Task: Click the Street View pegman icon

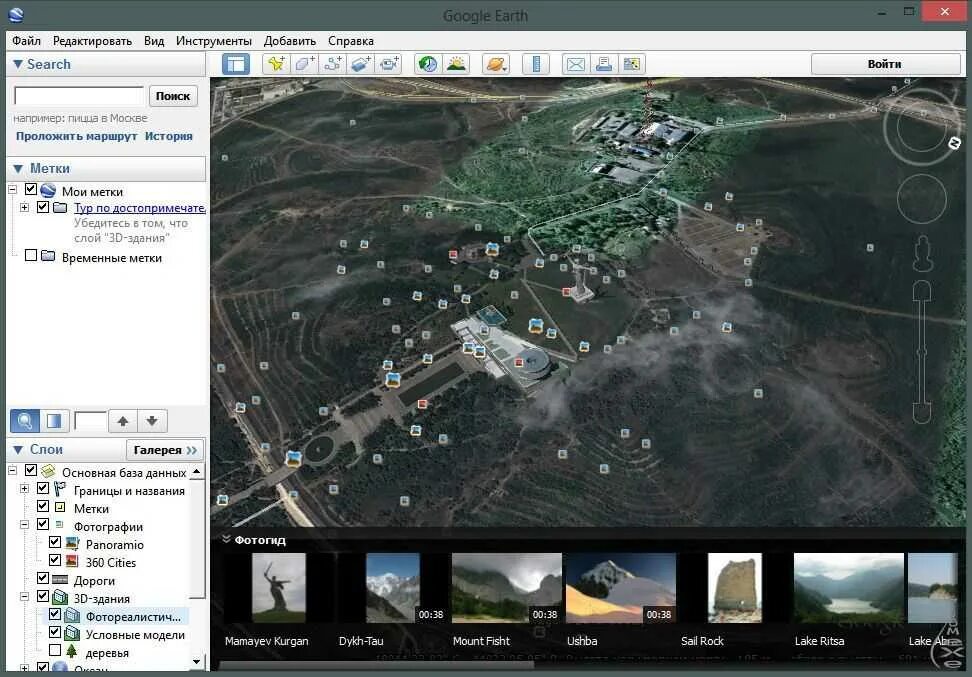Action: click(x=922, y=253)
